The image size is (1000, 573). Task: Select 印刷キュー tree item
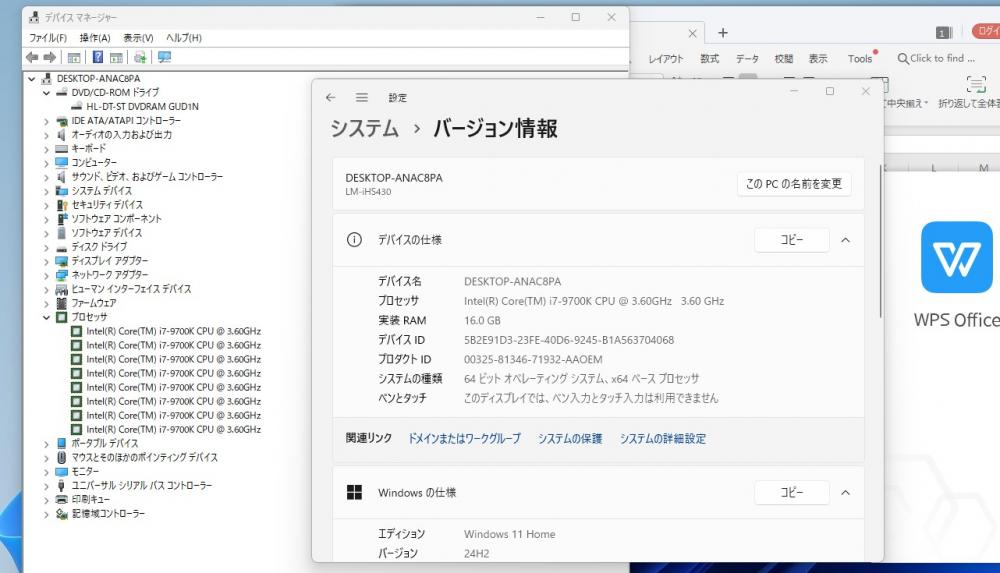tap(91, 500)
